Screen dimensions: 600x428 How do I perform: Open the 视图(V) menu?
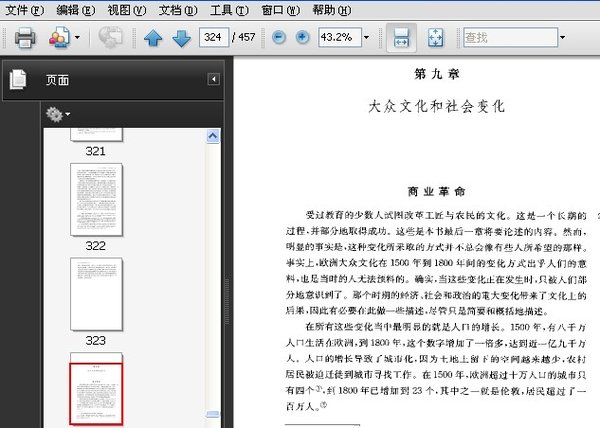click(x=127, y=10)
